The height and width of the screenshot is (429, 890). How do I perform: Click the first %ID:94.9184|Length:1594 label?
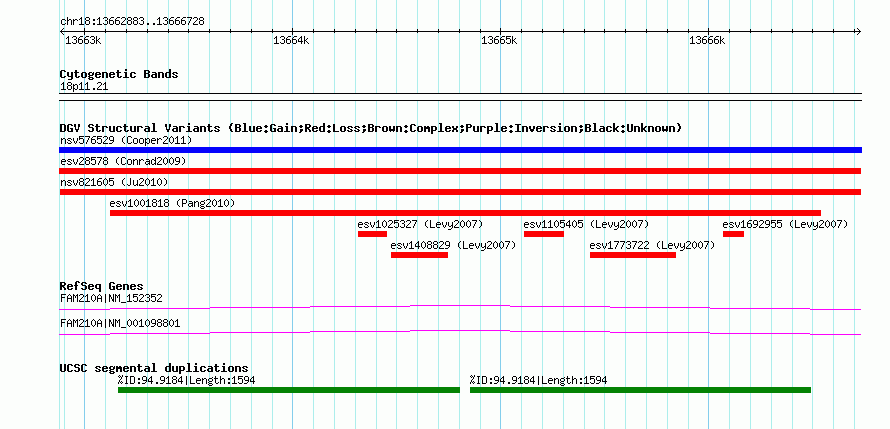tap(187, 380)
